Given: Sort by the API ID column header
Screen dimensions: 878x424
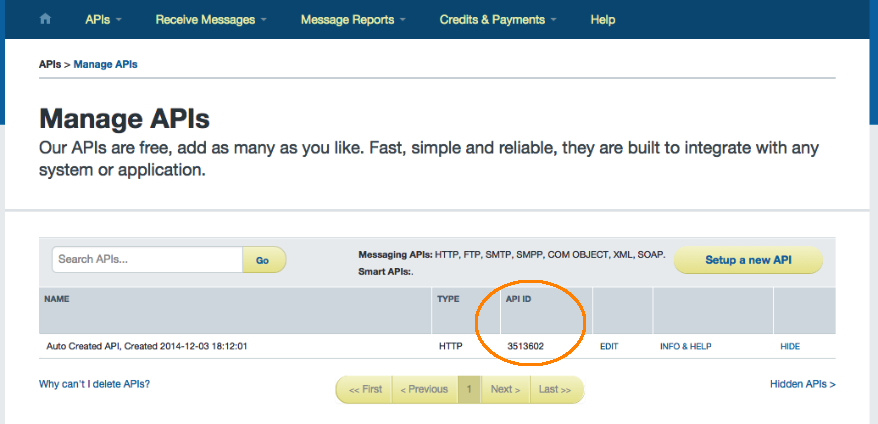Looking at the screenshot, I should coord(519,299).
